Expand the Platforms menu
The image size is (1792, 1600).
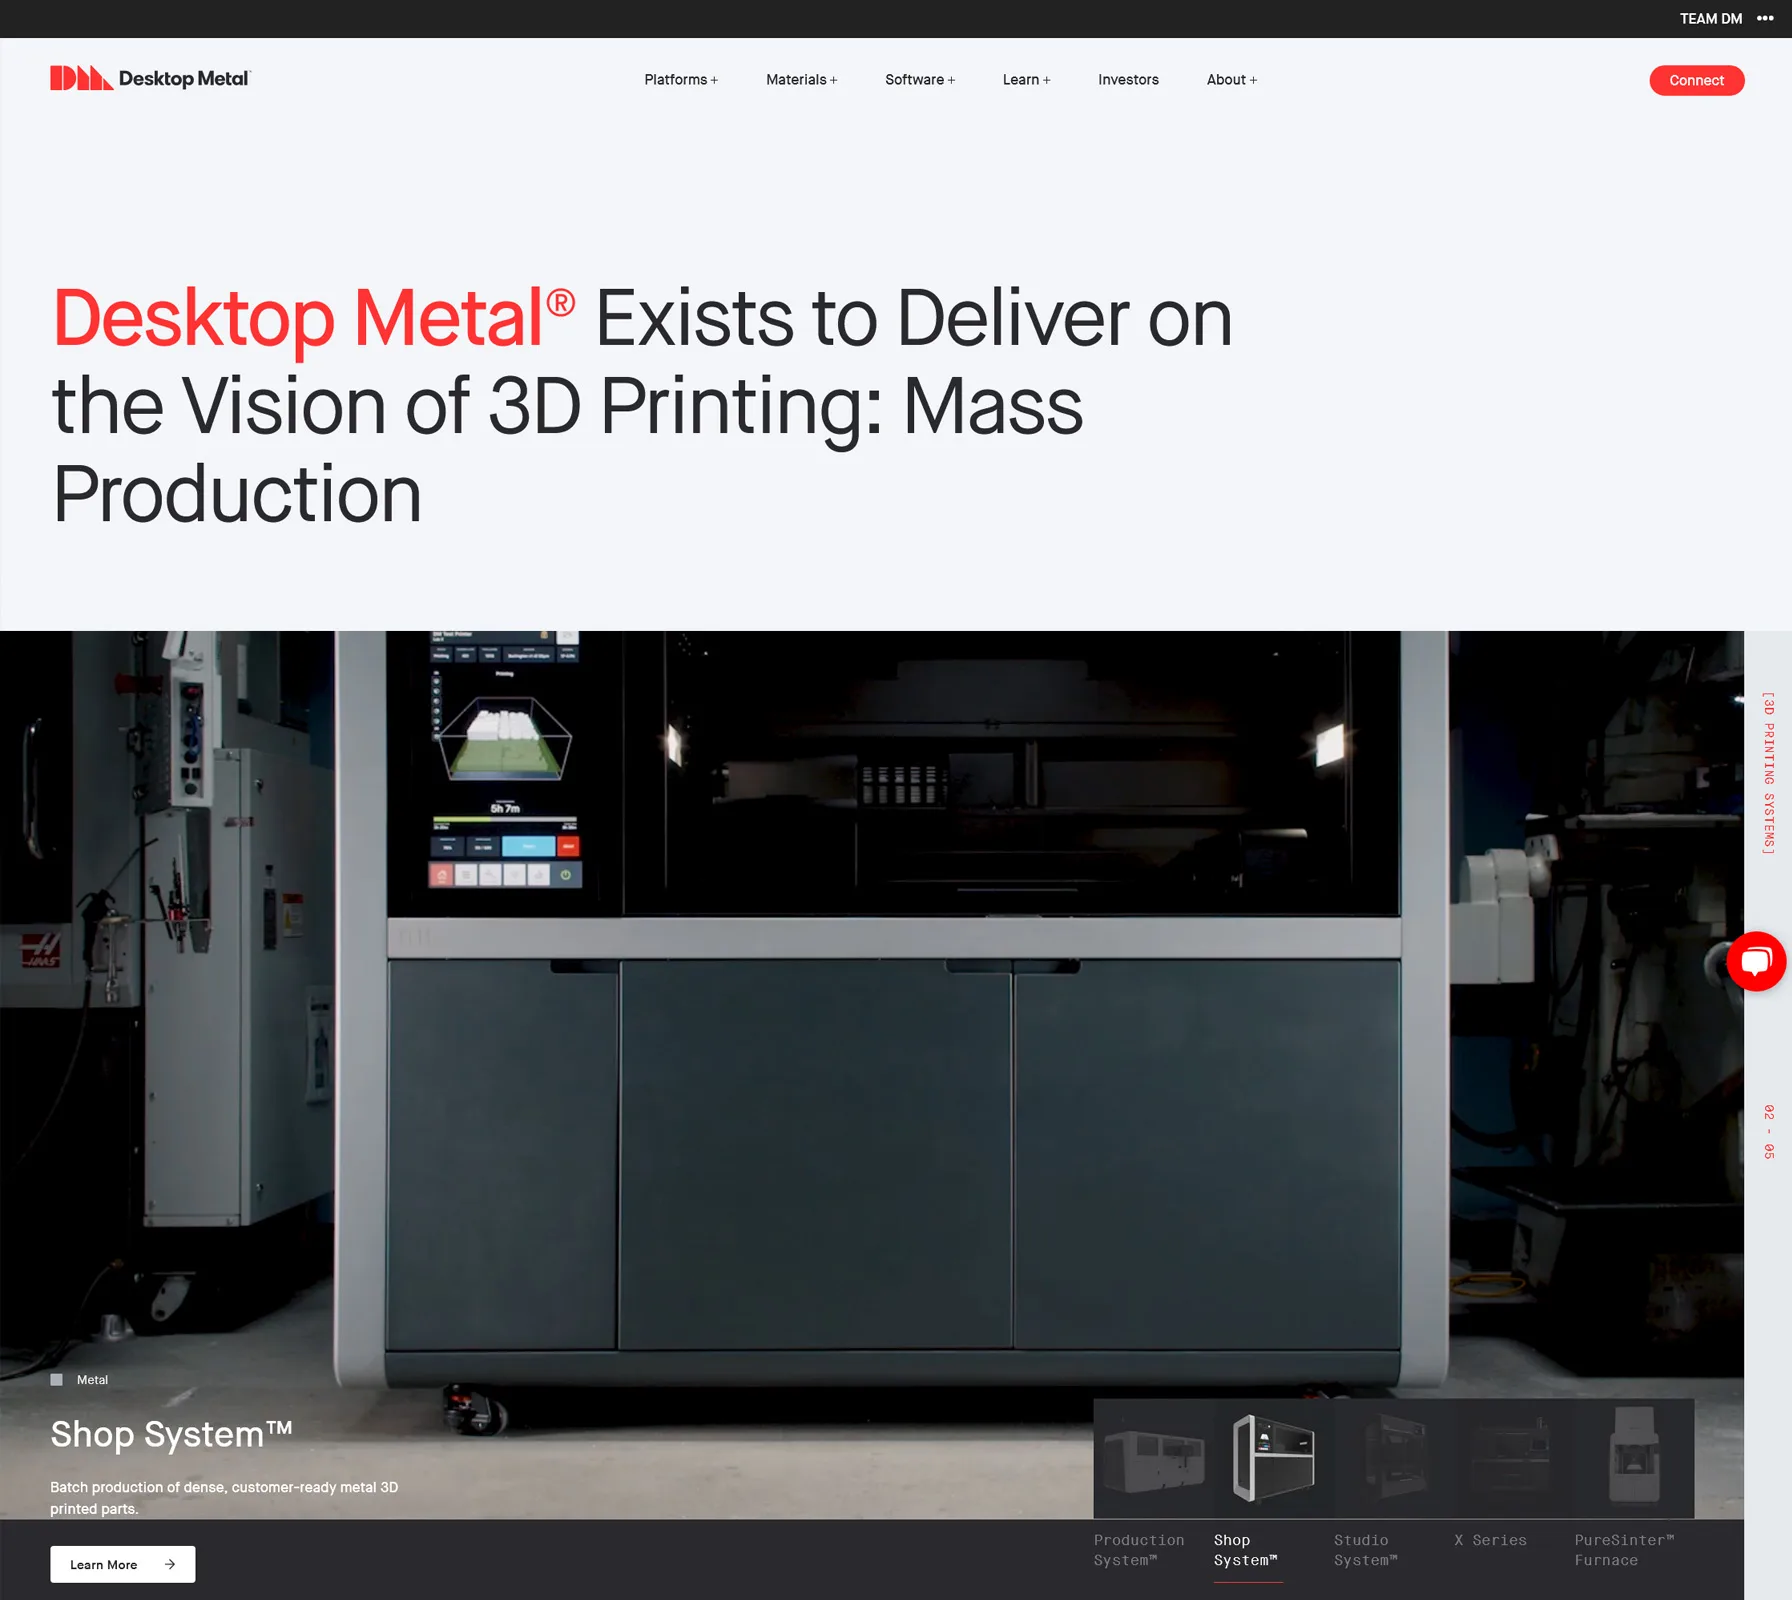click(x=681, y=80)
